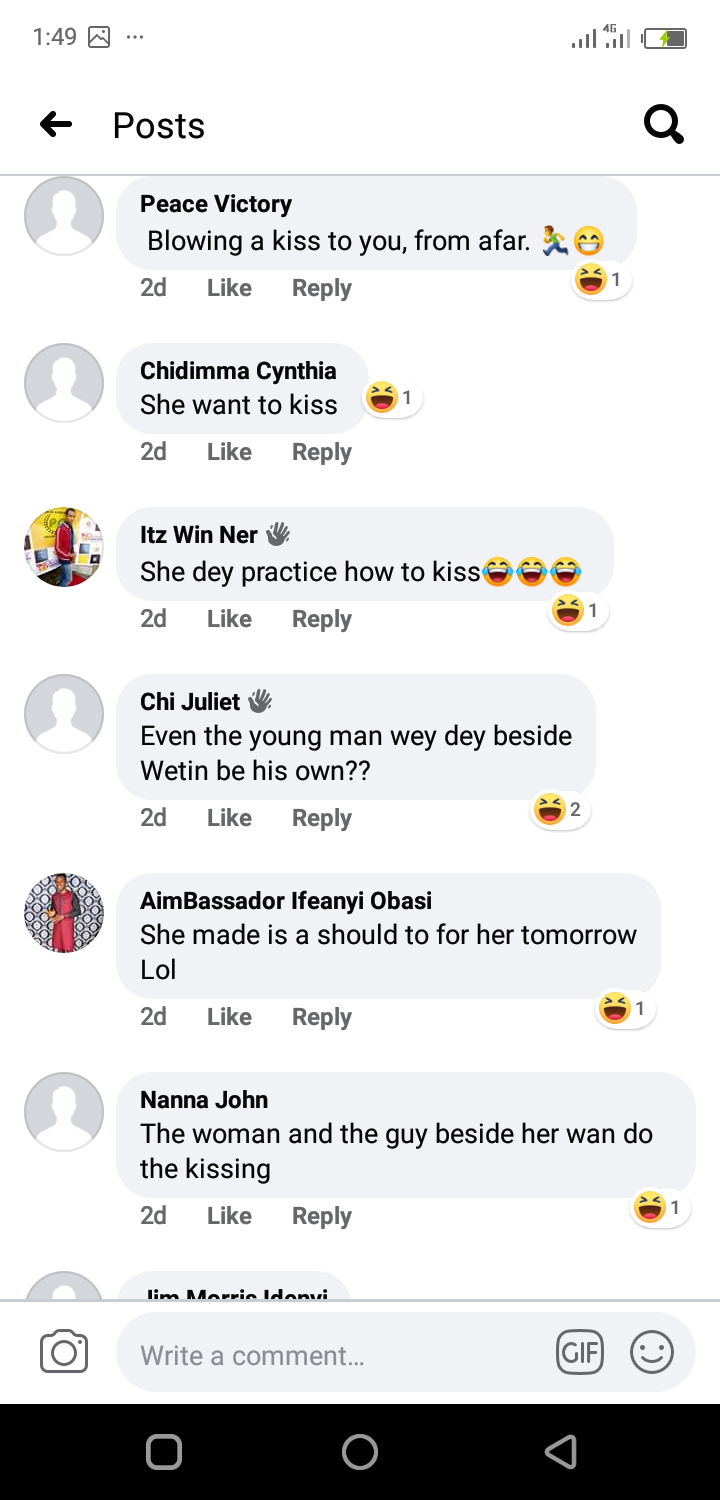
Task: Reply to Chi Juliet's comment
Action: tap(321, 818)
